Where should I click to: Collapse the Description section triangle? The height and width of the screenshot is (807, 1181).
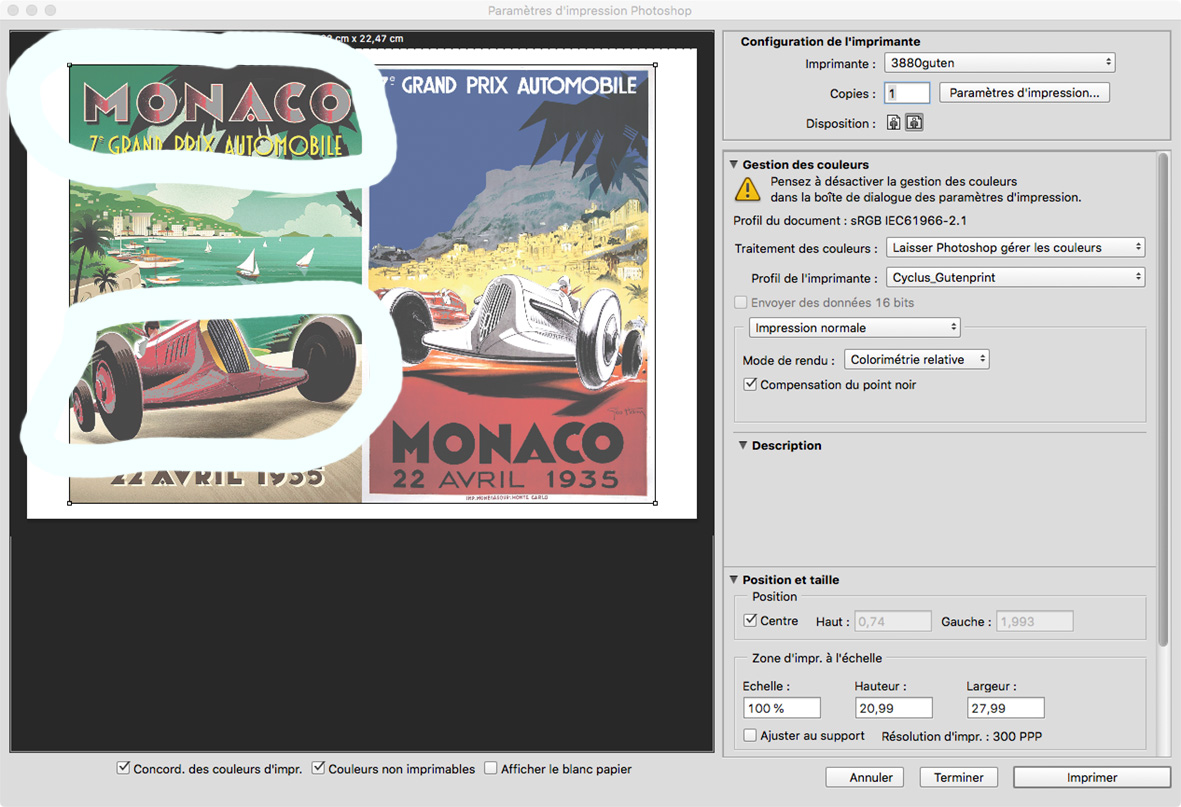(743, 446)
